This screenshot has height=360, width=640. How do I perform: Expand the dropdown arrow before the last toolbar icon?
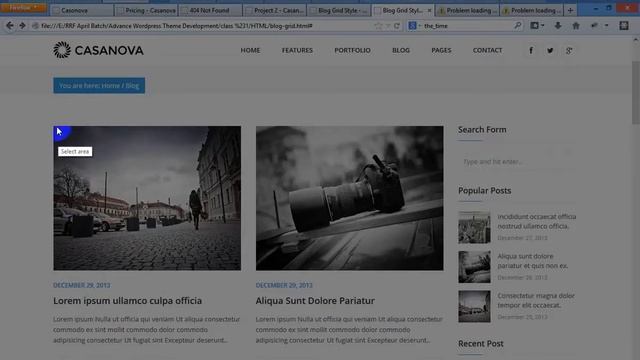(x=607, y=26)
